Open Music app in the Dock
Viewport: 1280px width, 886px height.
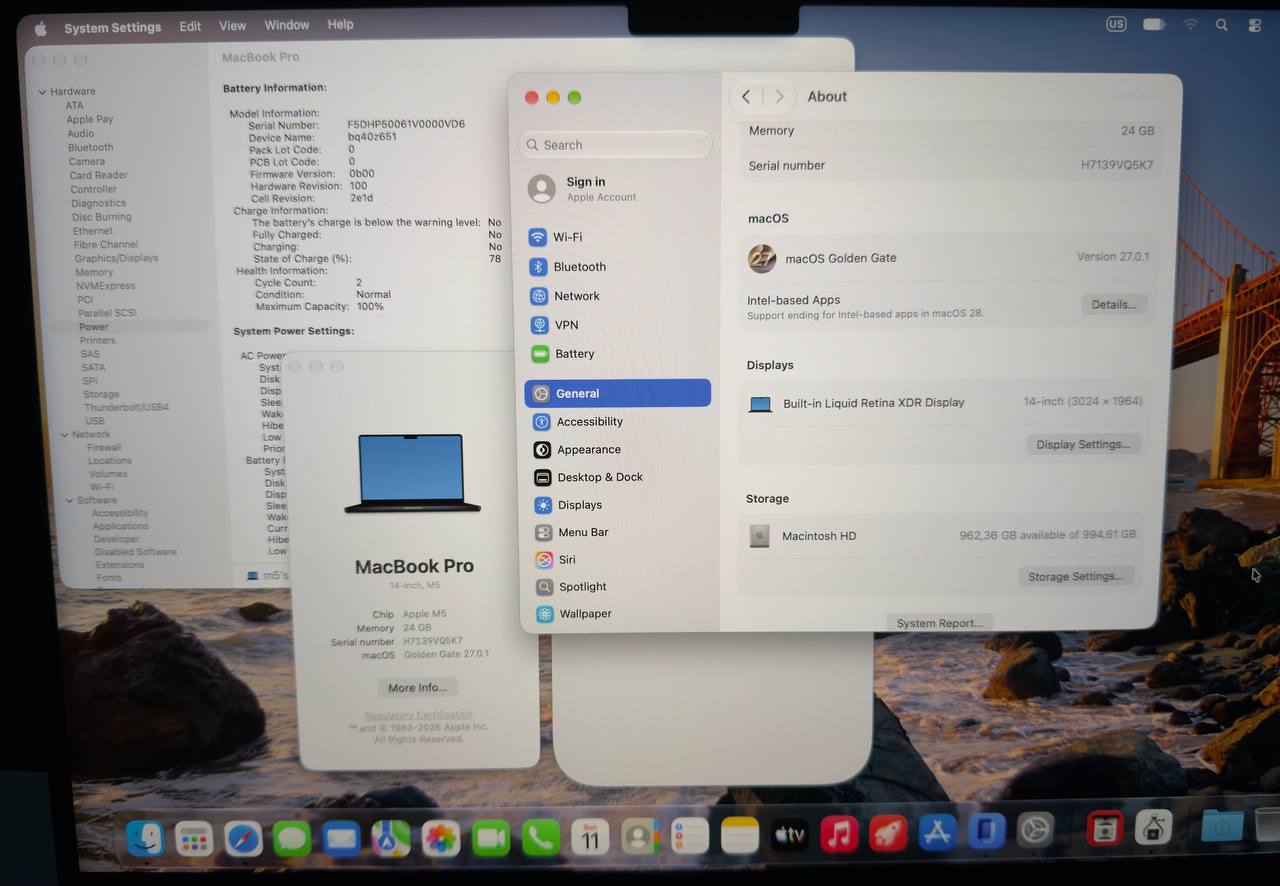pos(839,833)
